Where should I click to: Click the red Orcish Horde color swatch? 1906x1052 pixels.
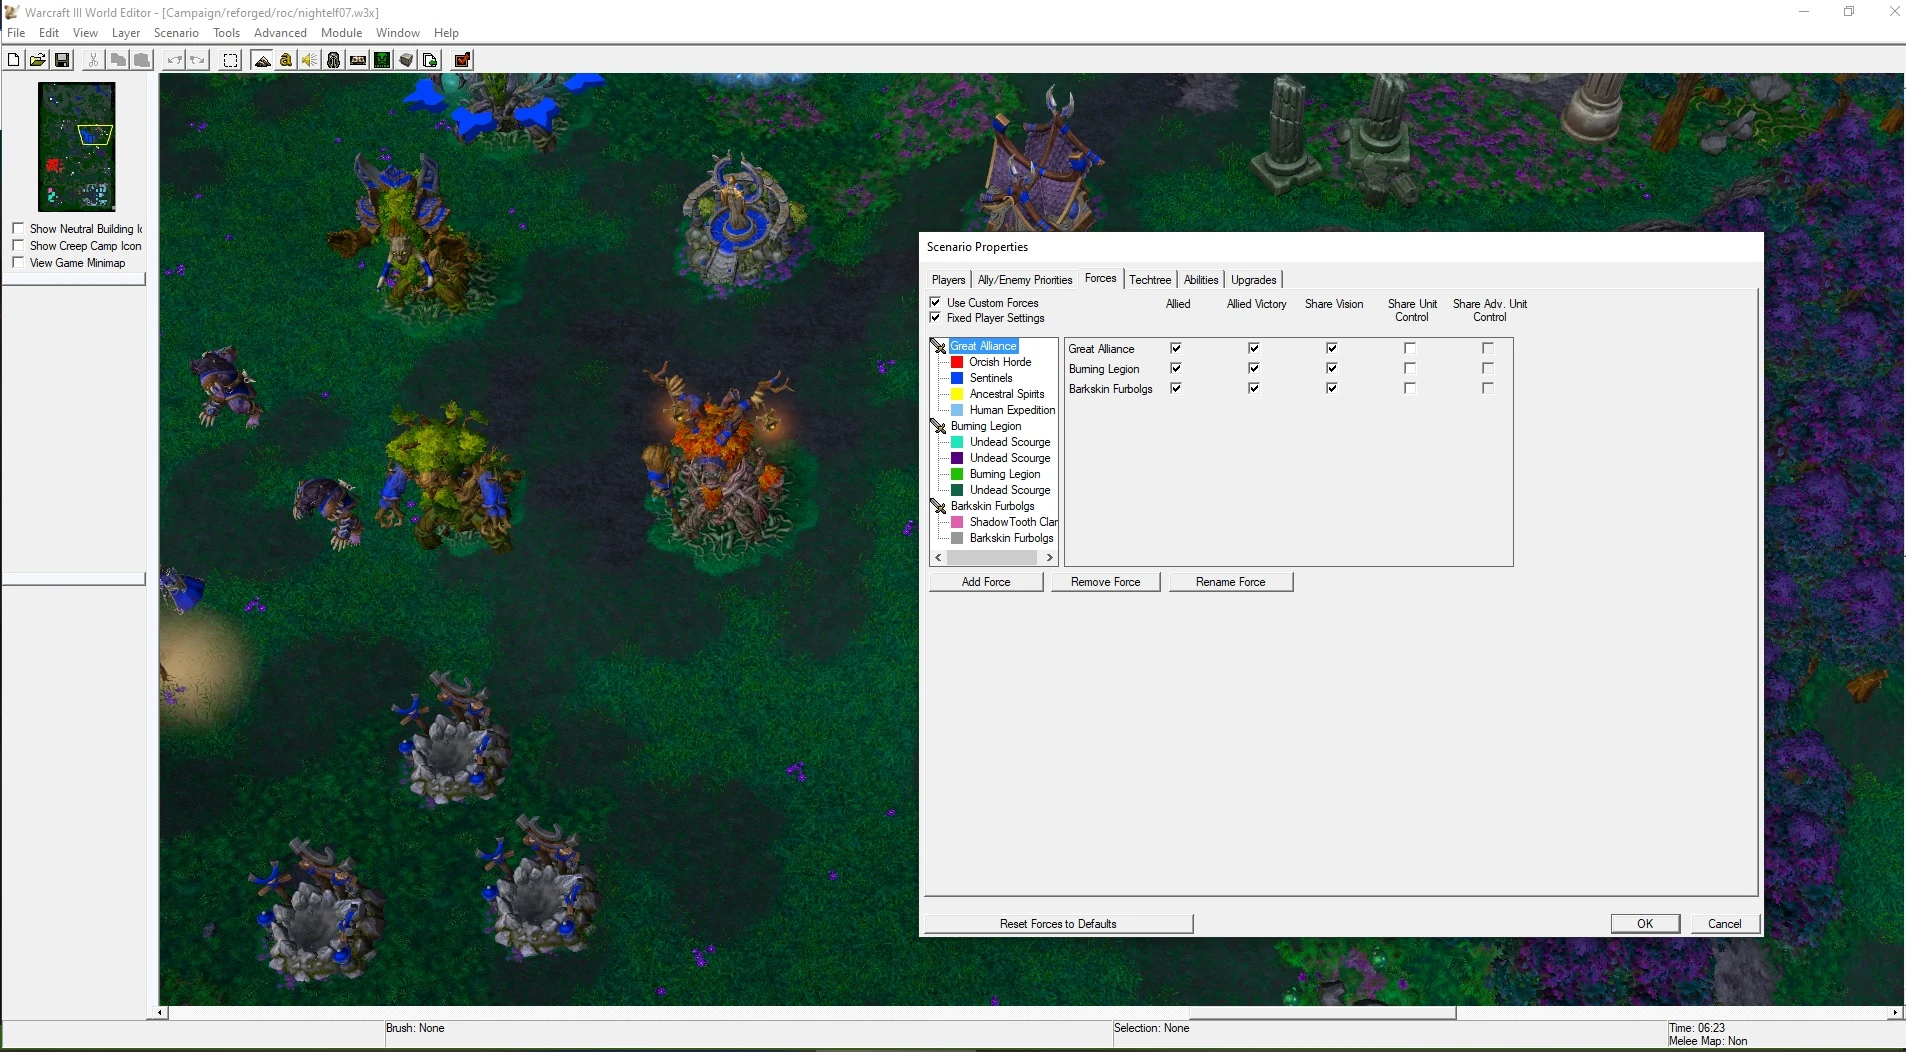(957, 362)
